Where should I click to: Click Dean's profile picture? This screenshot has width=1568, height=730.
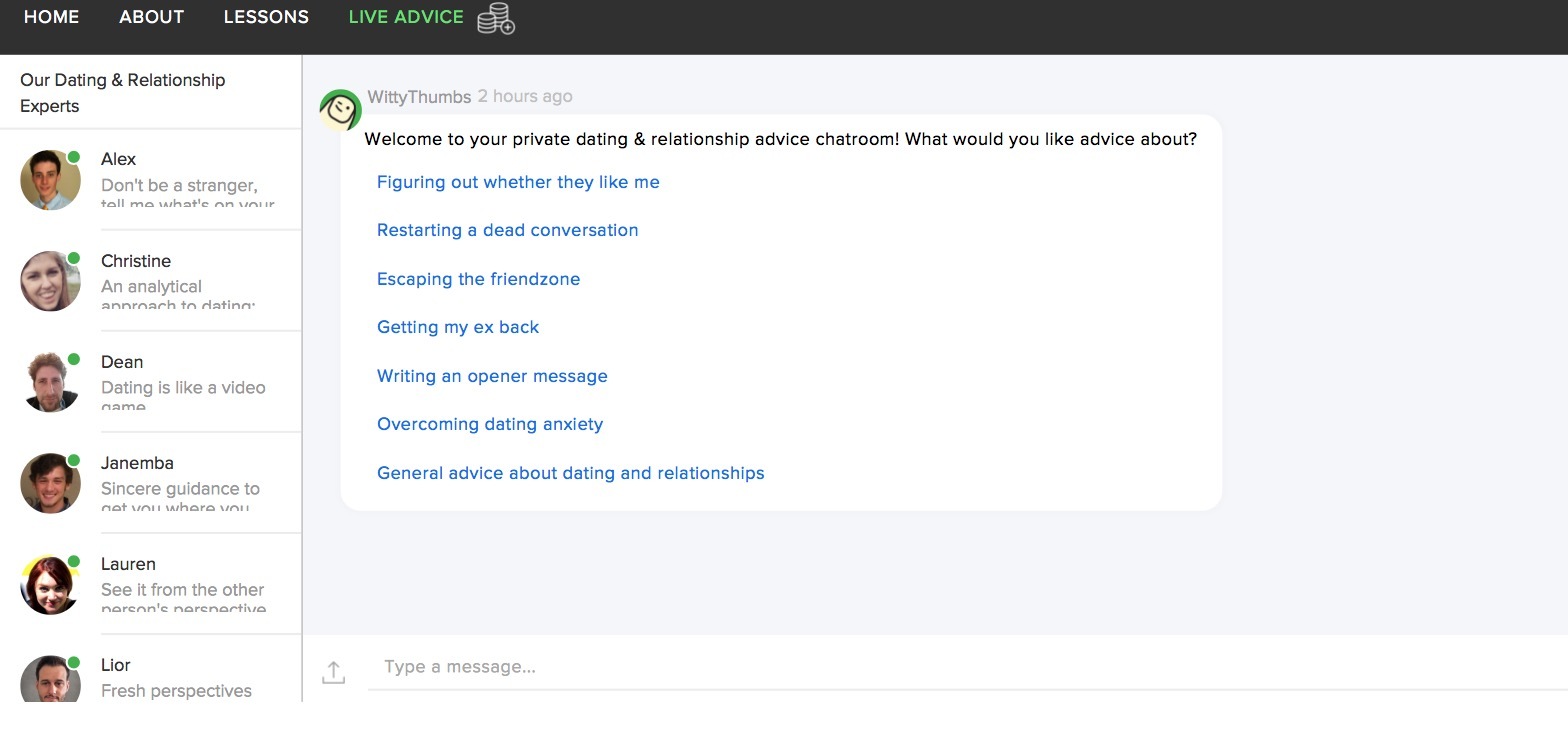tap(50, 382)
